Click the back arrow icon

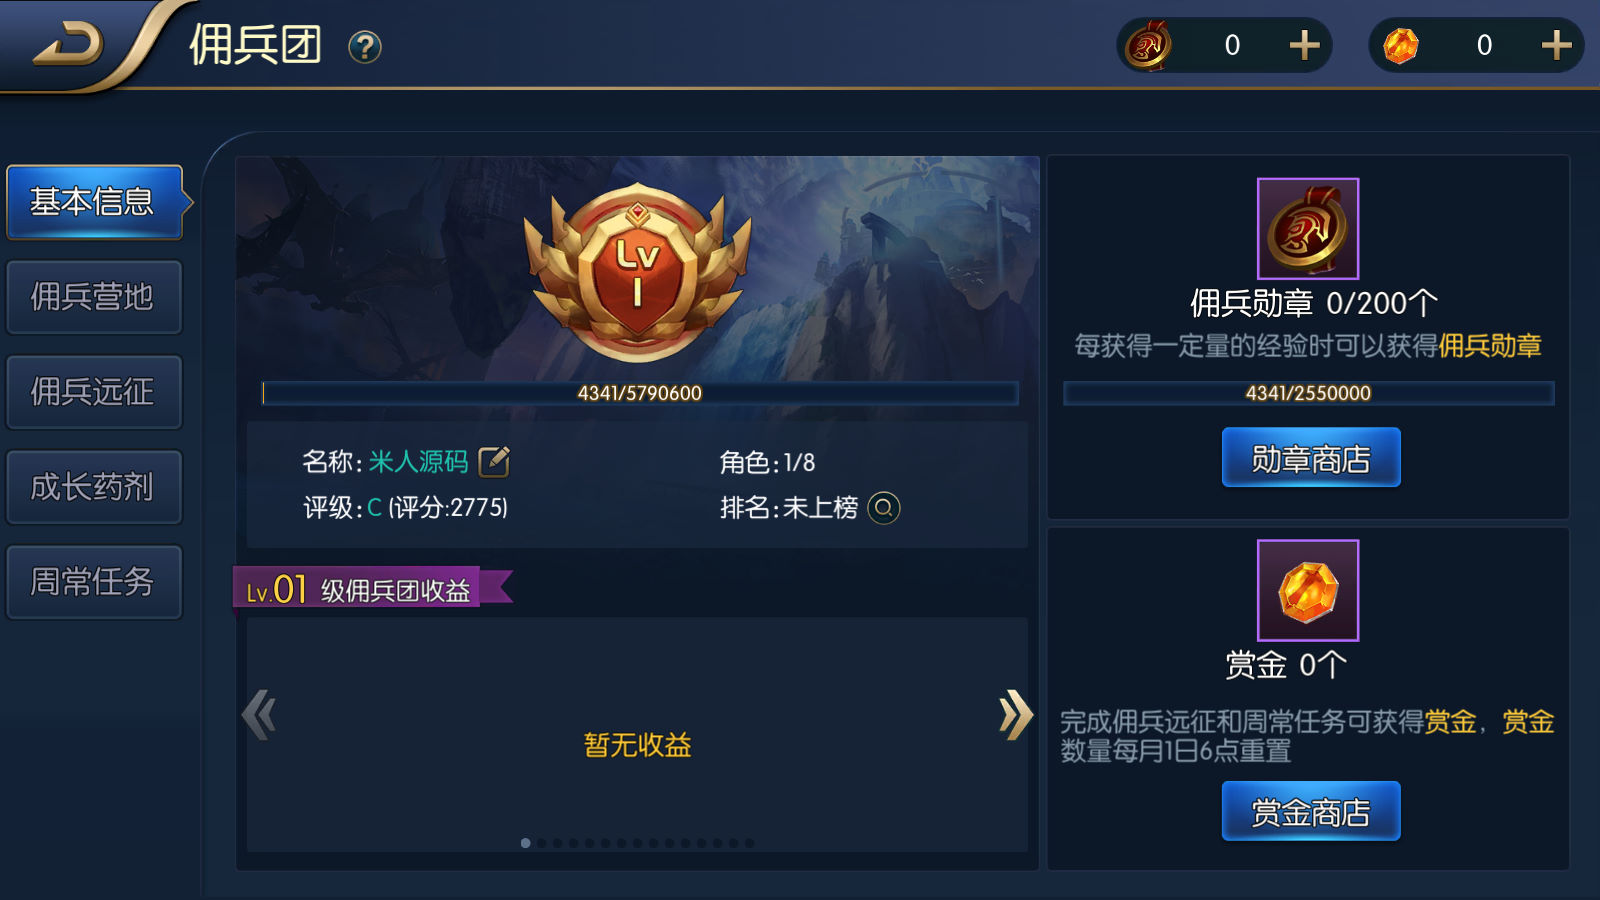tap(68, 45)
